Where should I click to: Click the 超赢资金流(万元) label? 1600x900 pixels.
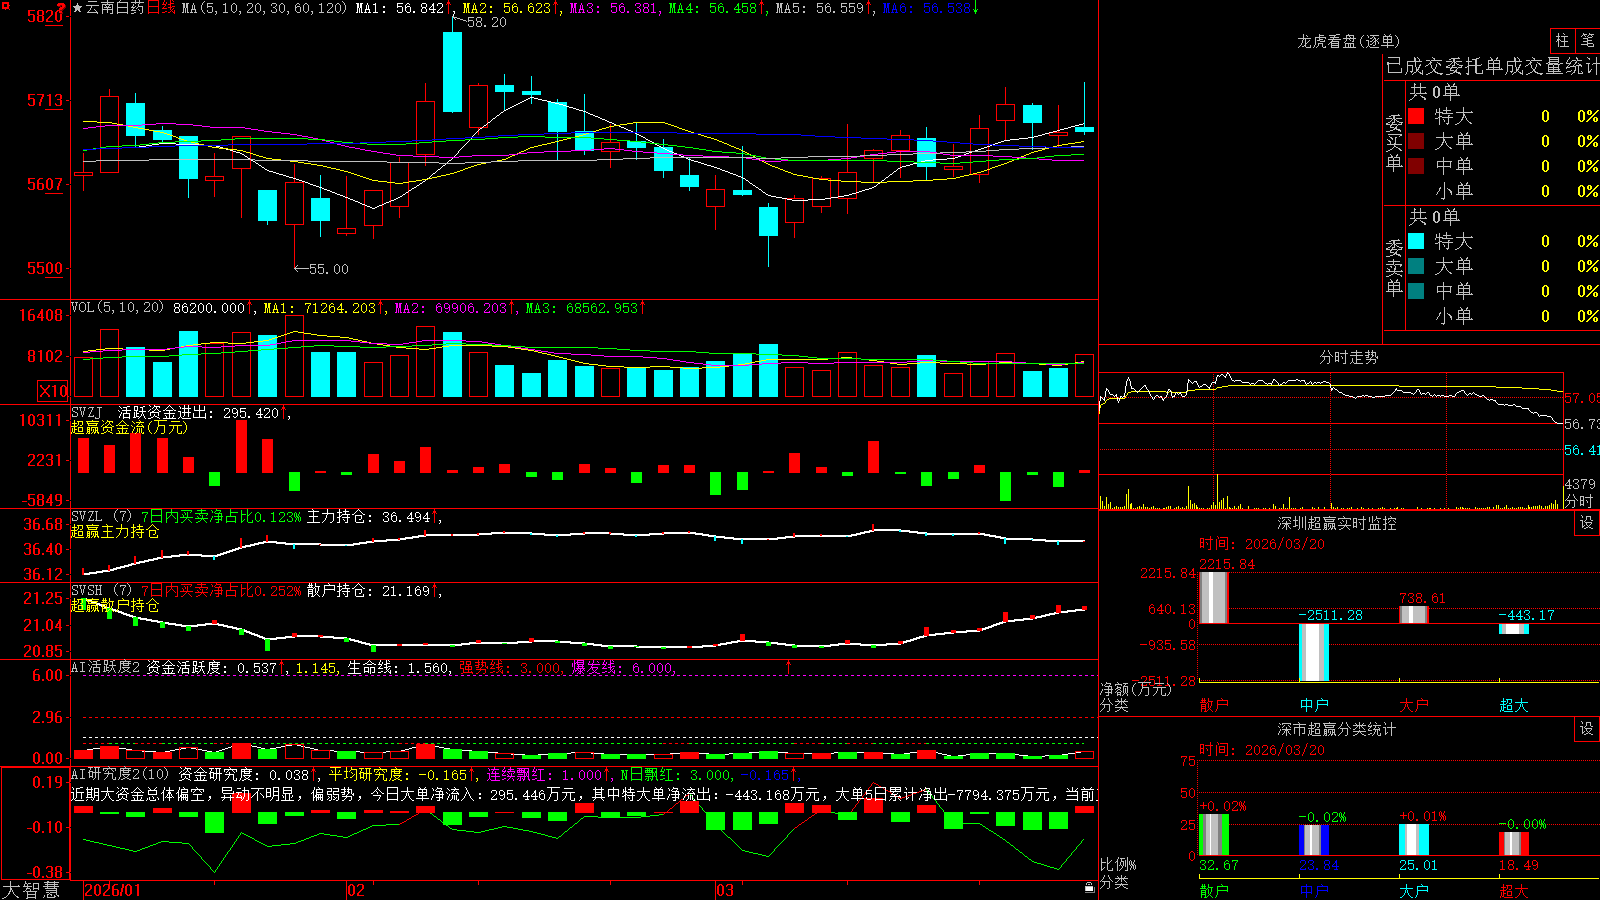129,427
